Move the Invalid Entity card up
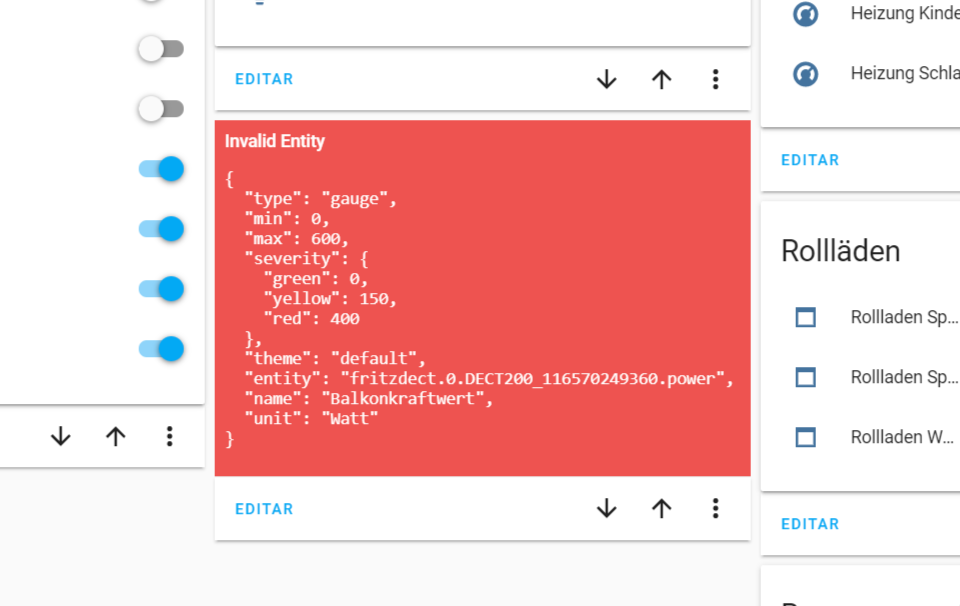960x606 pixels. click(661, 509)
